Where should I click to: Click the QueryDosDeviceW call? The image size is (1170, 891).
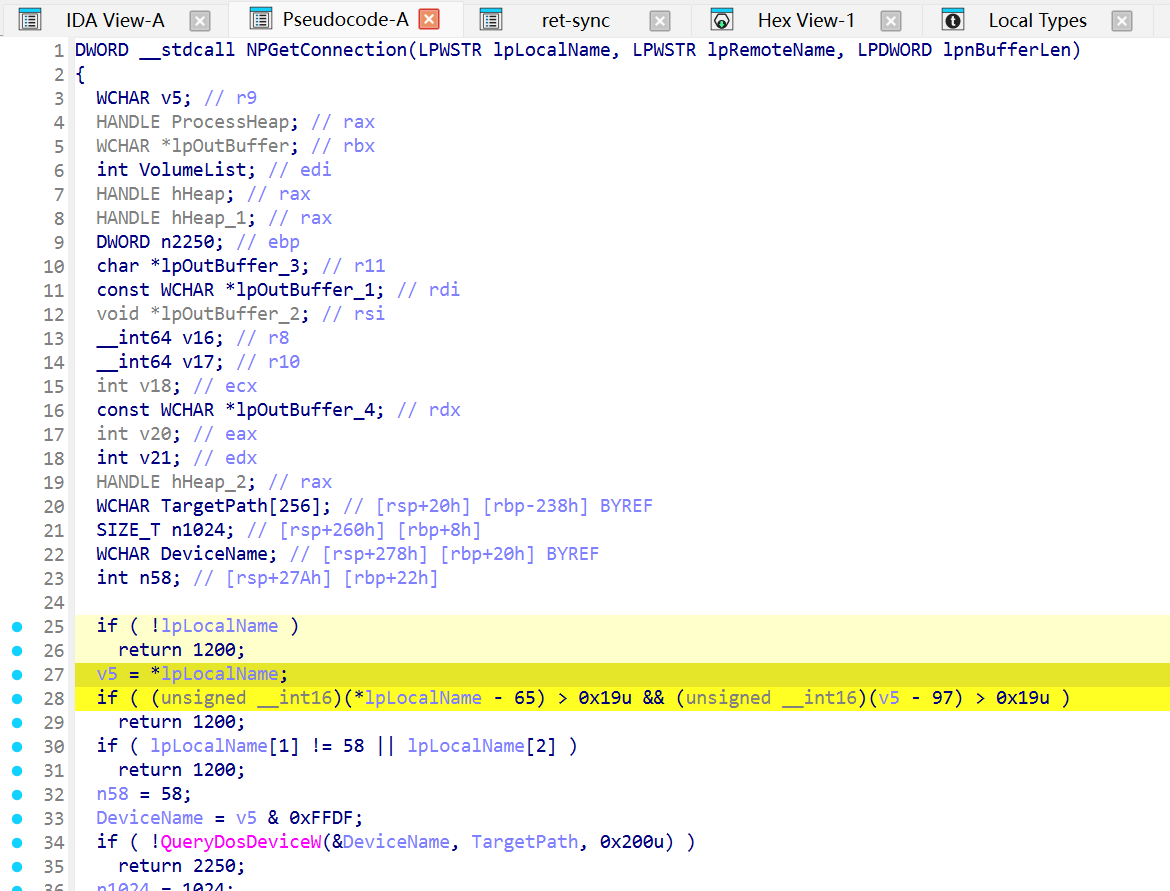pyautogui.click(x=241, y=842)
